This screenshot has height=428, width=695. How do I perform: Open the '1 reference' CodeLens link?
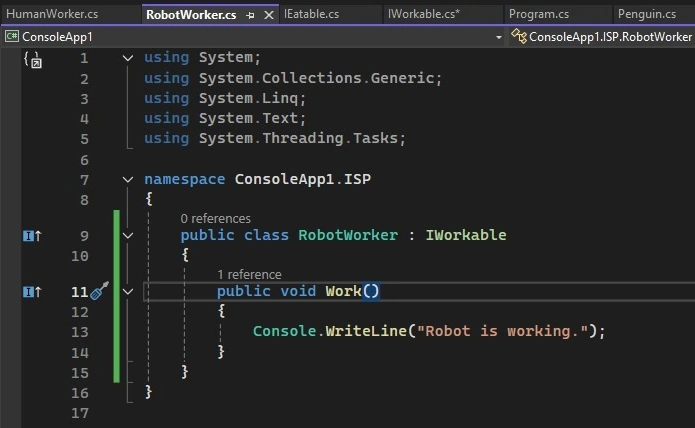click(249, 275)
